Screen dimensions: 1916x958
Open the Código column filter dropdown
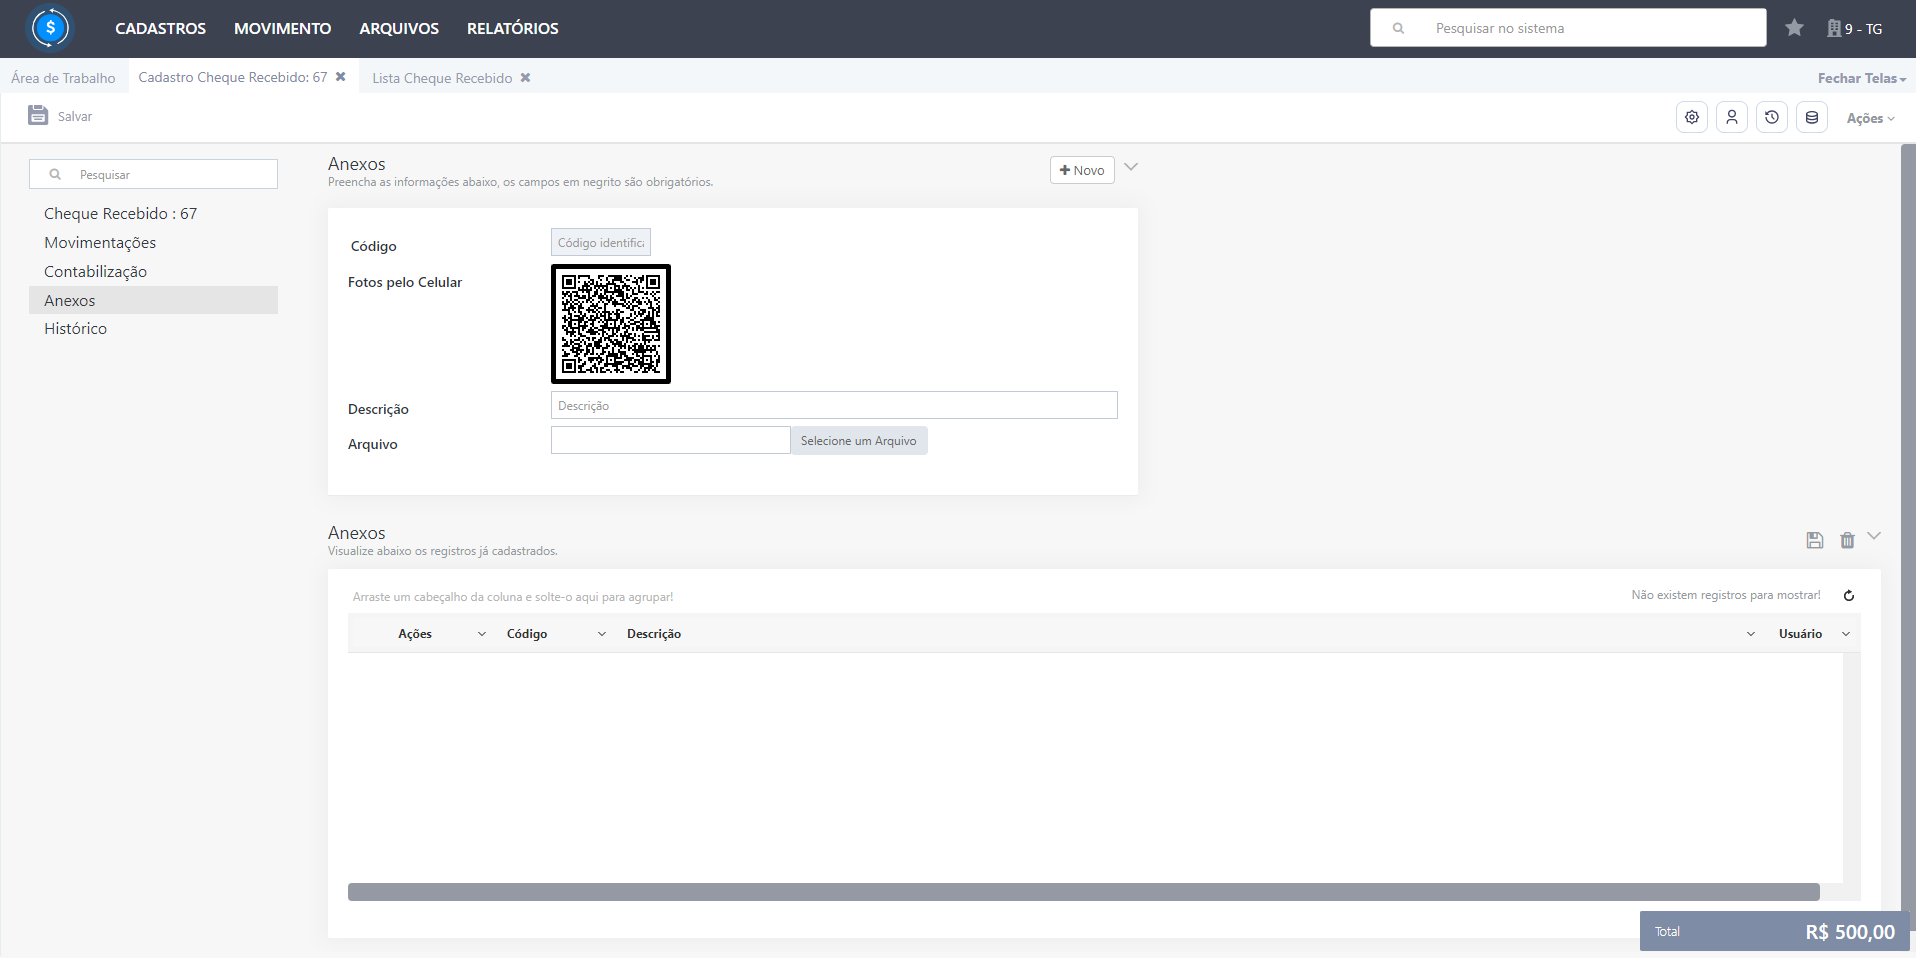[x=602, y=634]
